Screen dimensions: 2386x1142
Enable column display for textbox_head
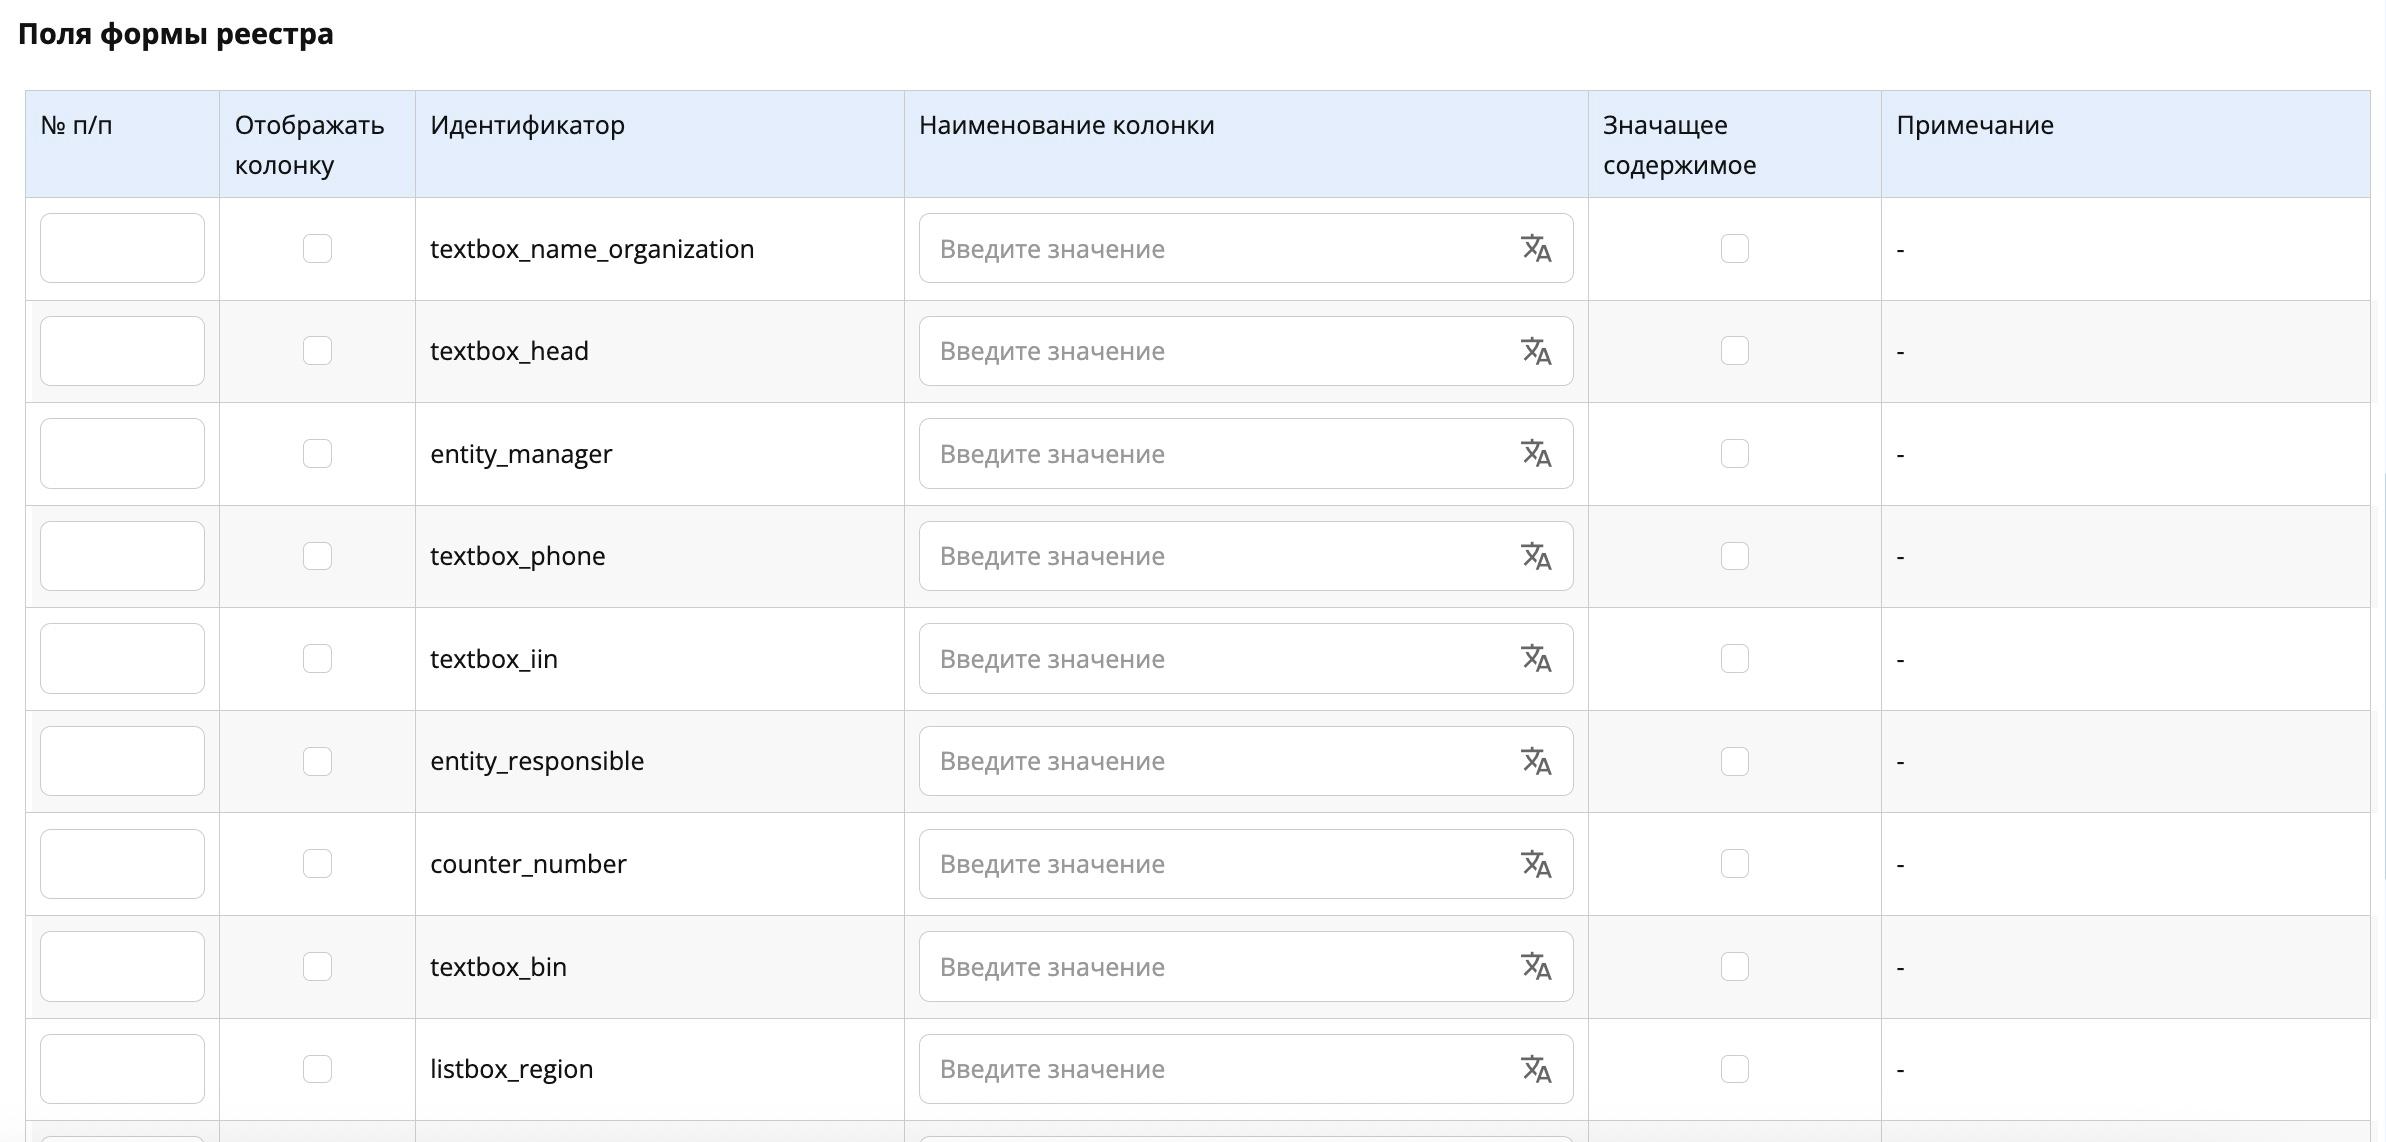[317, 351]
